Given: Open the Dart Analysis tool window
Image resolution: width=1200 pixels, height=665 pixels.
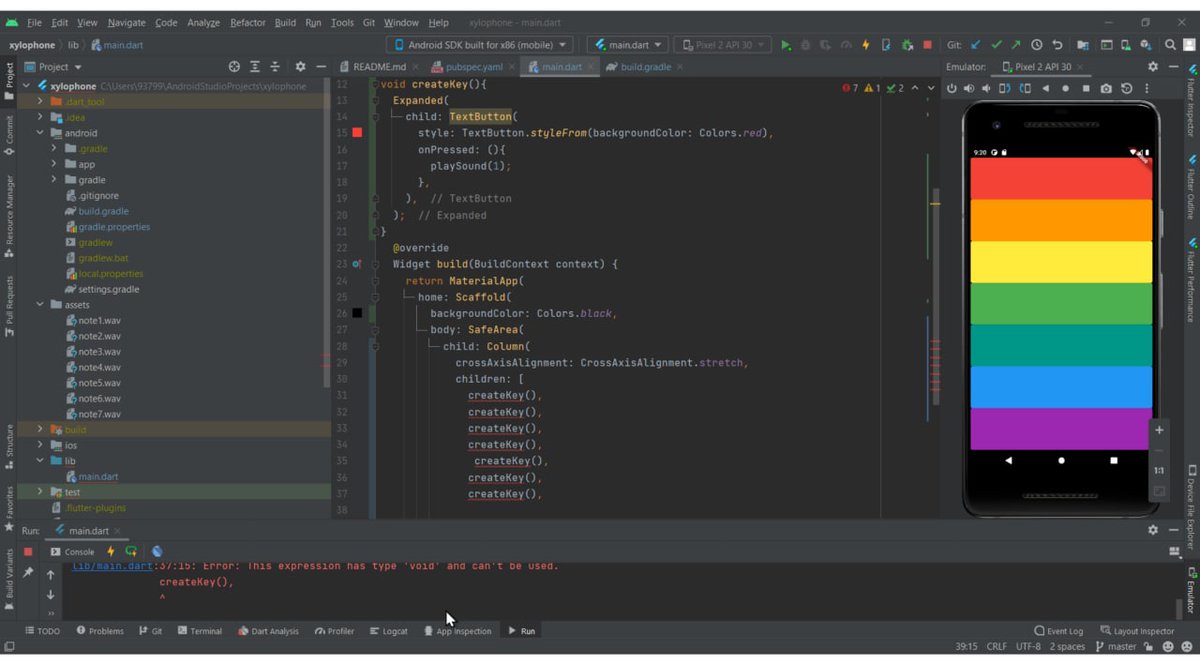Looking at the screenshot, I should pos(268,631).
